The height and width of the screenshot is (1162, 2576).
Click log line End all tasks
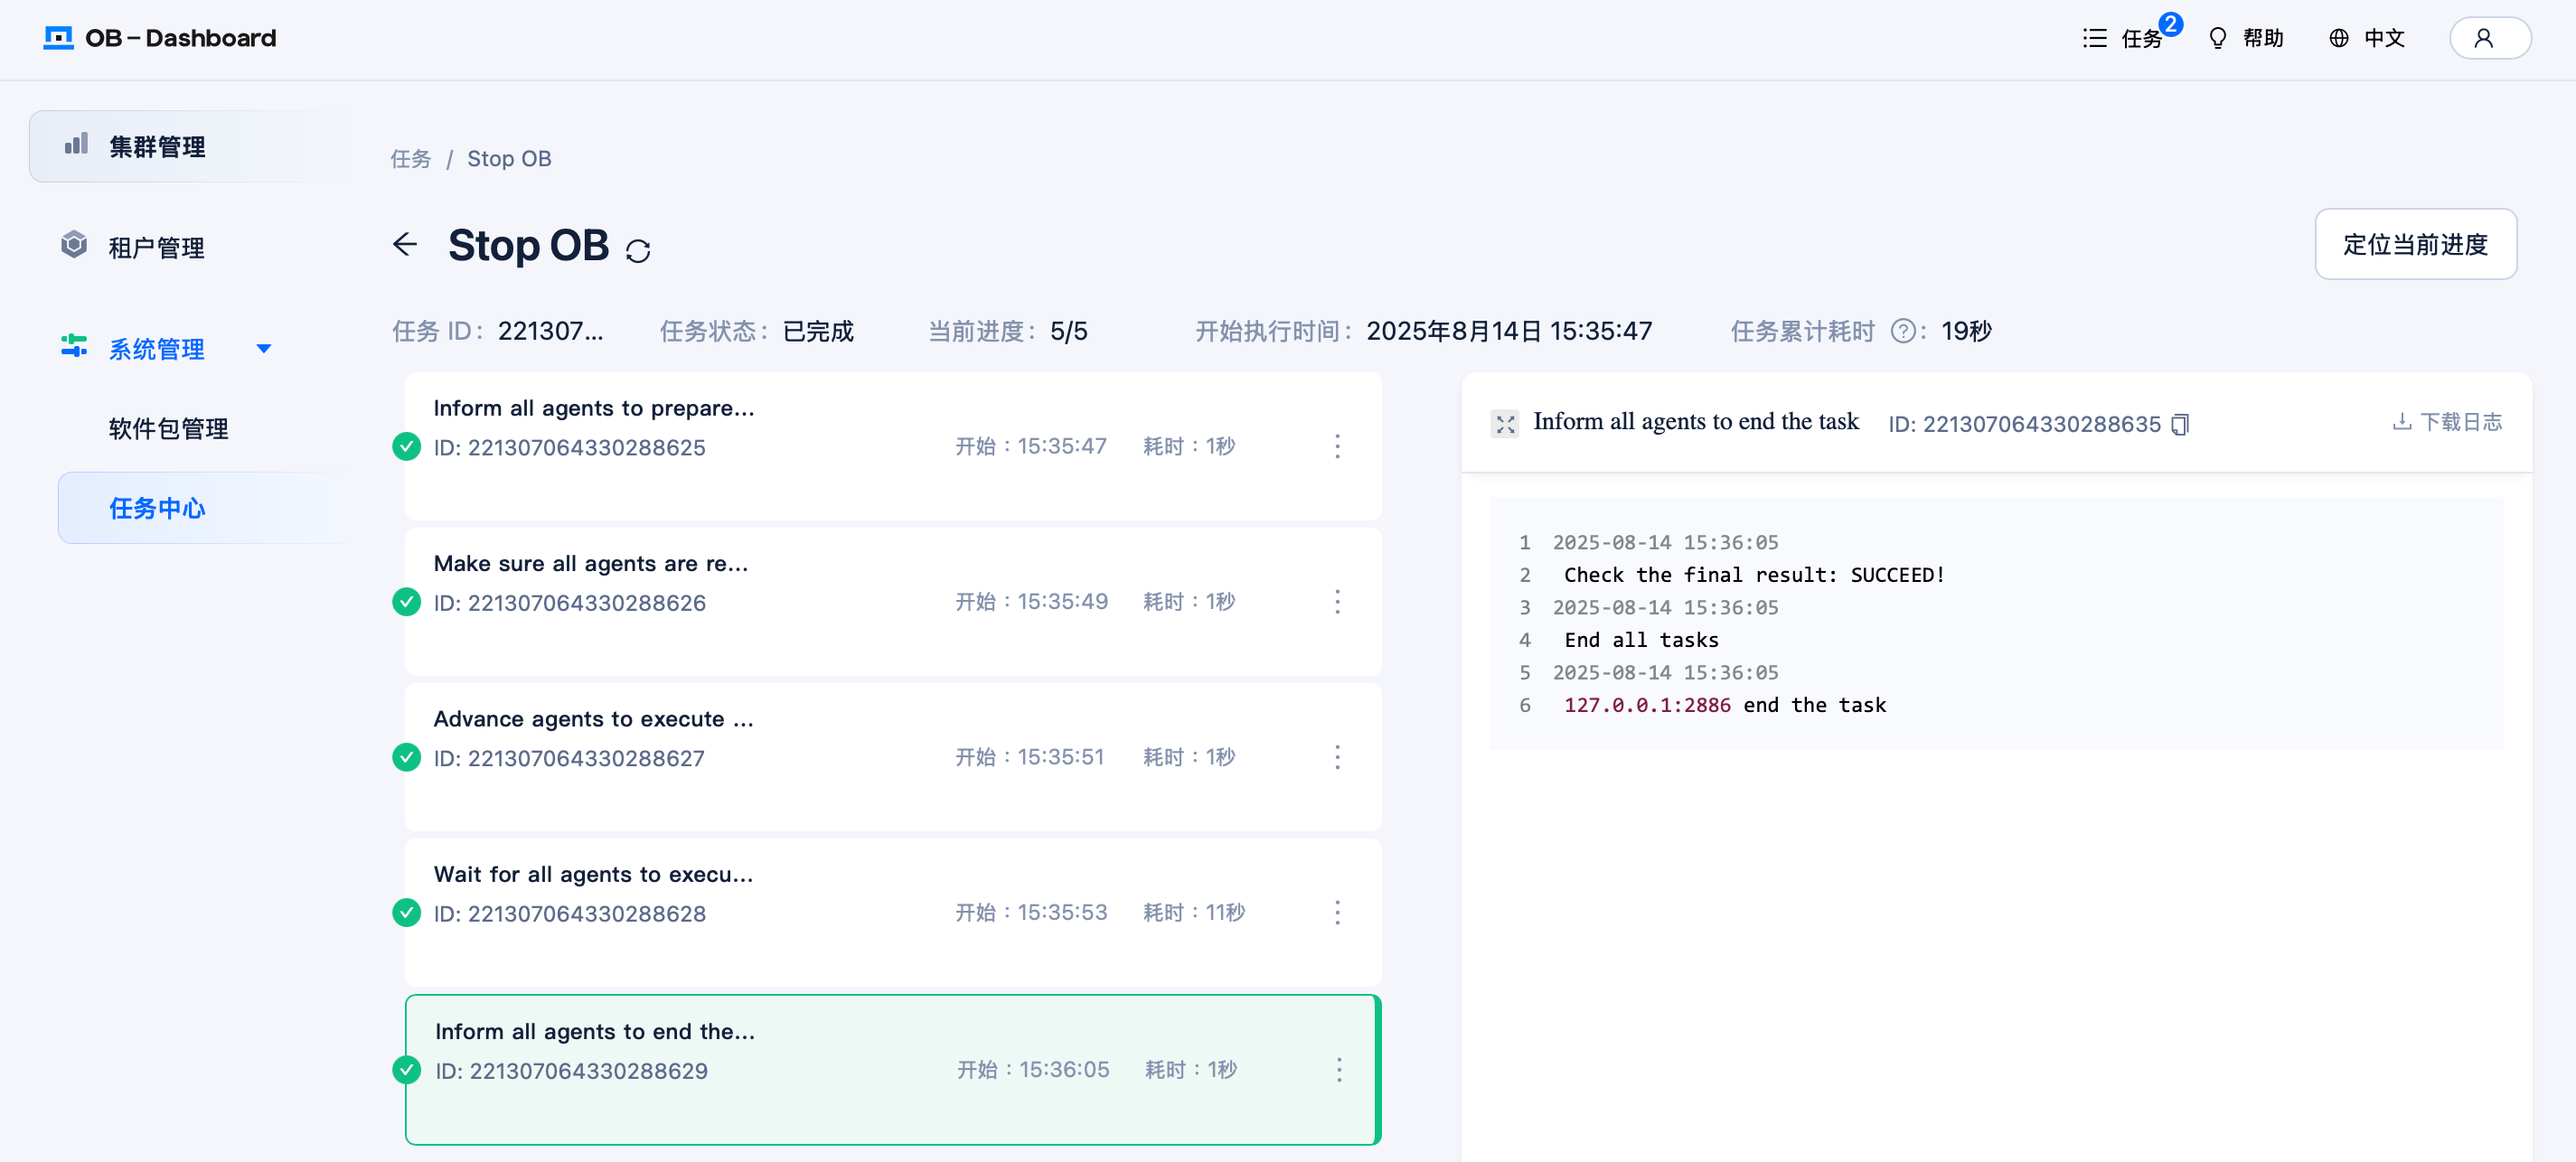pos(1641,640)
